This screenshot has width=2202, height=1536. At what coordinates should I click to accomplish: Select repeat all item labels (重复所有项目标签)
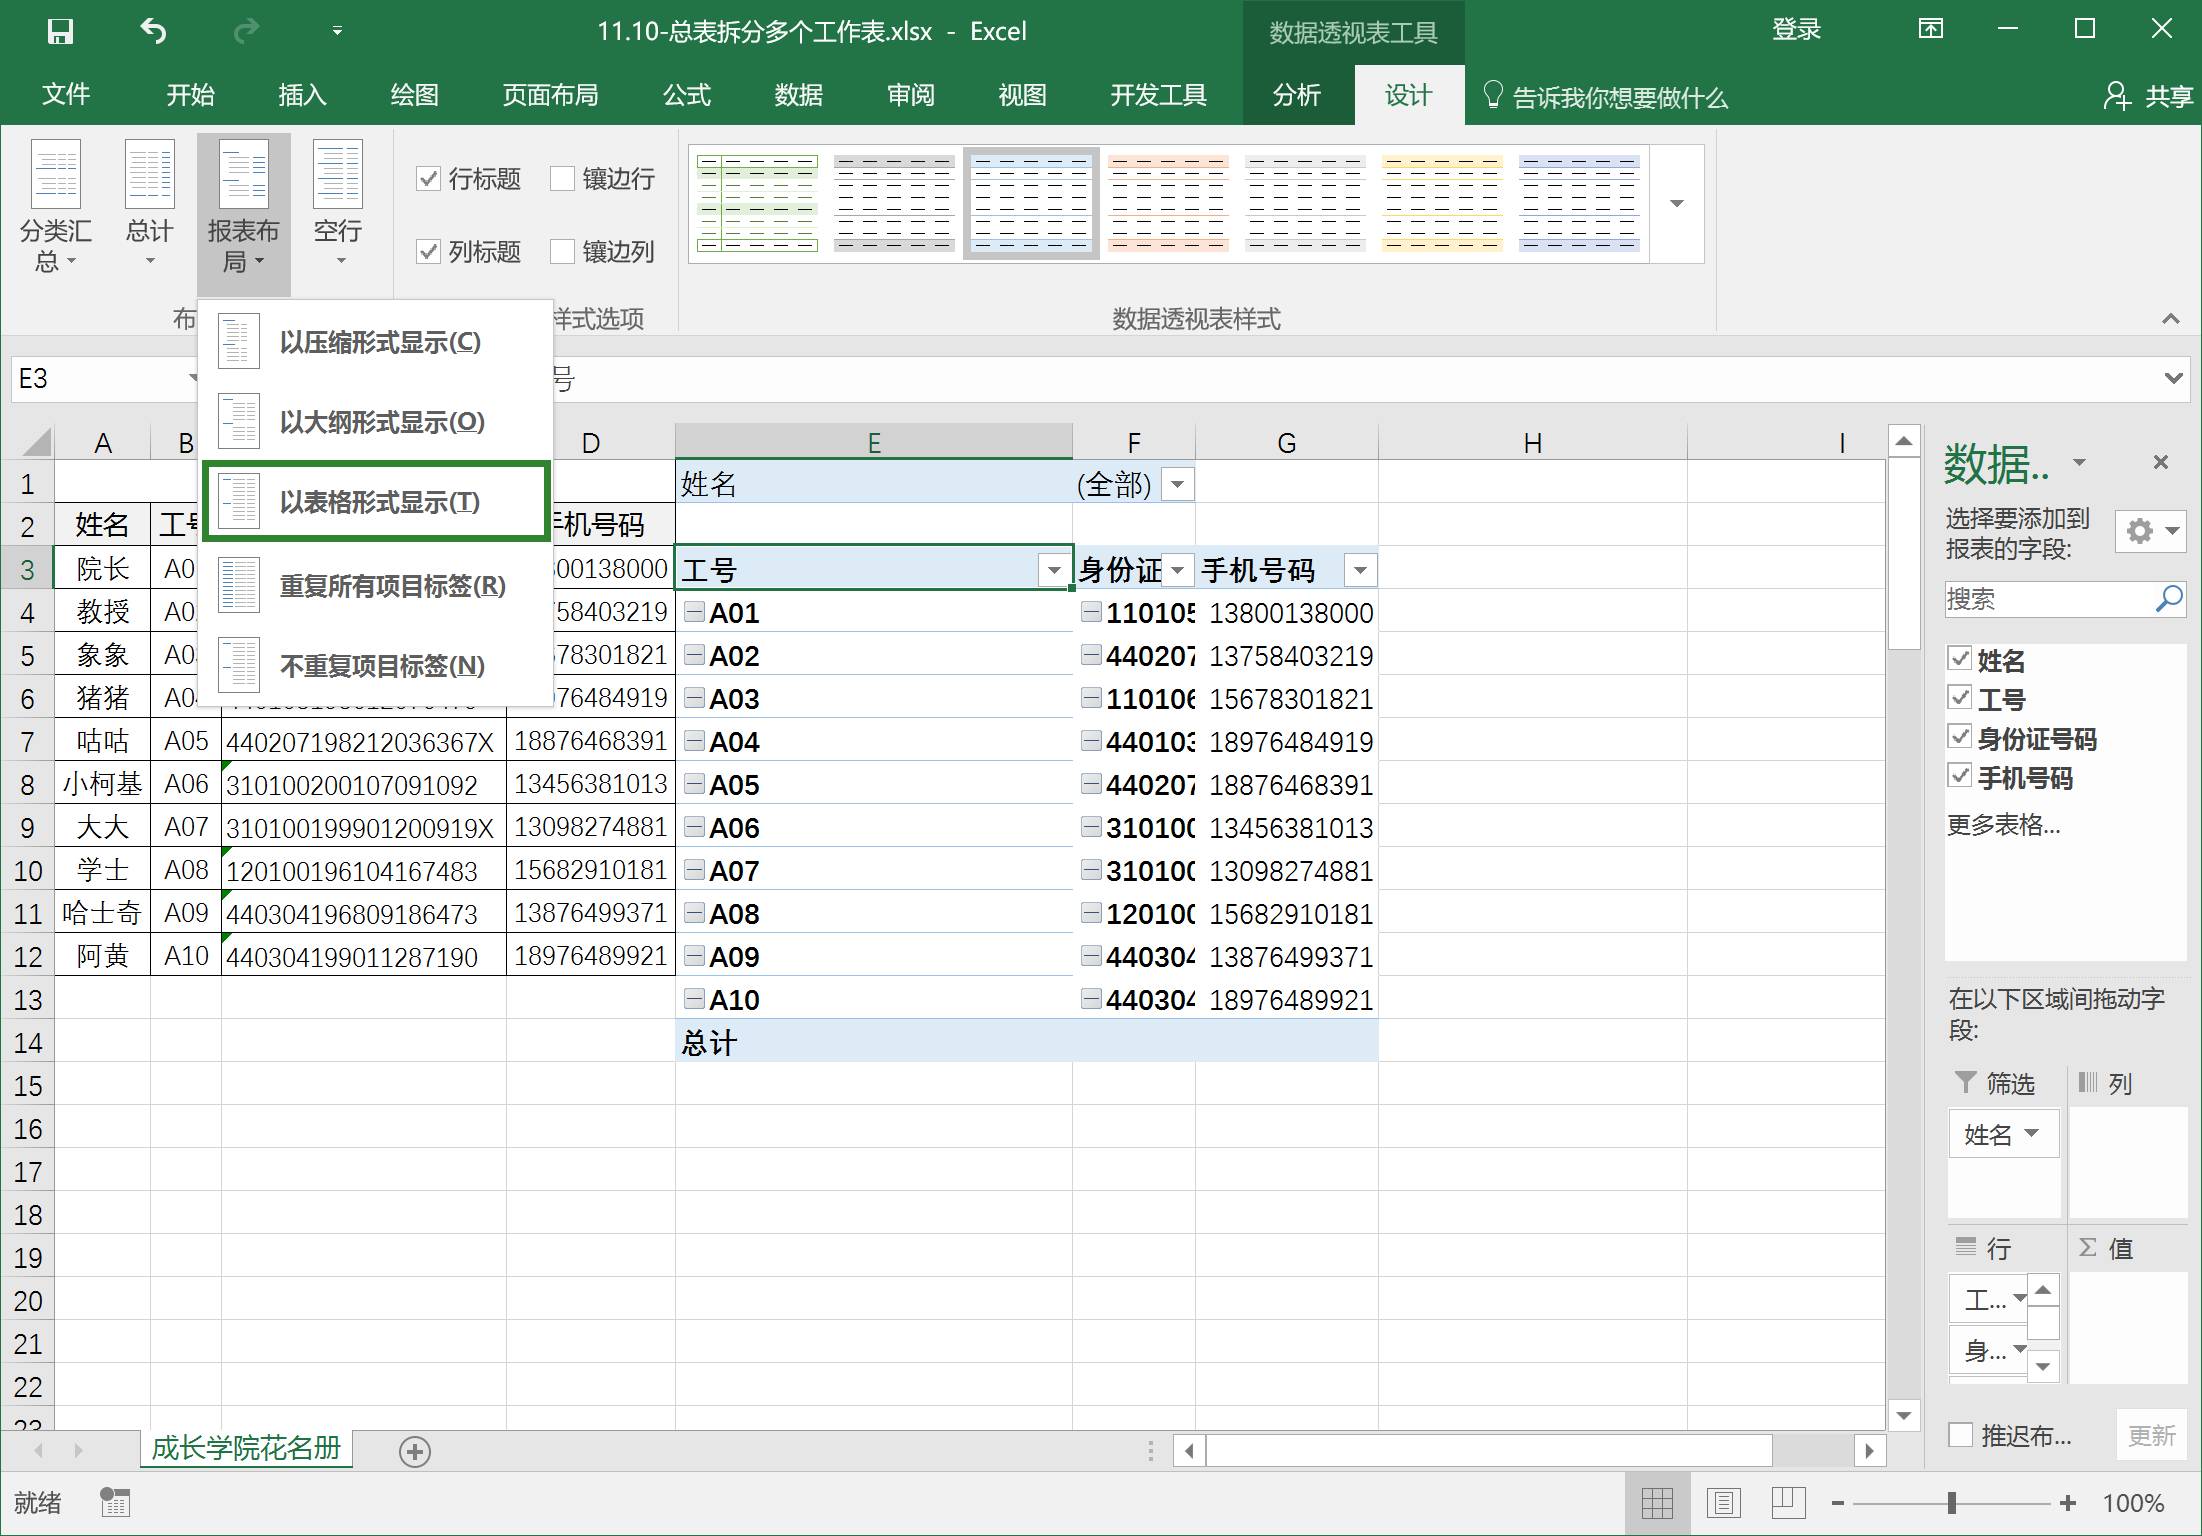coord(376,585)
